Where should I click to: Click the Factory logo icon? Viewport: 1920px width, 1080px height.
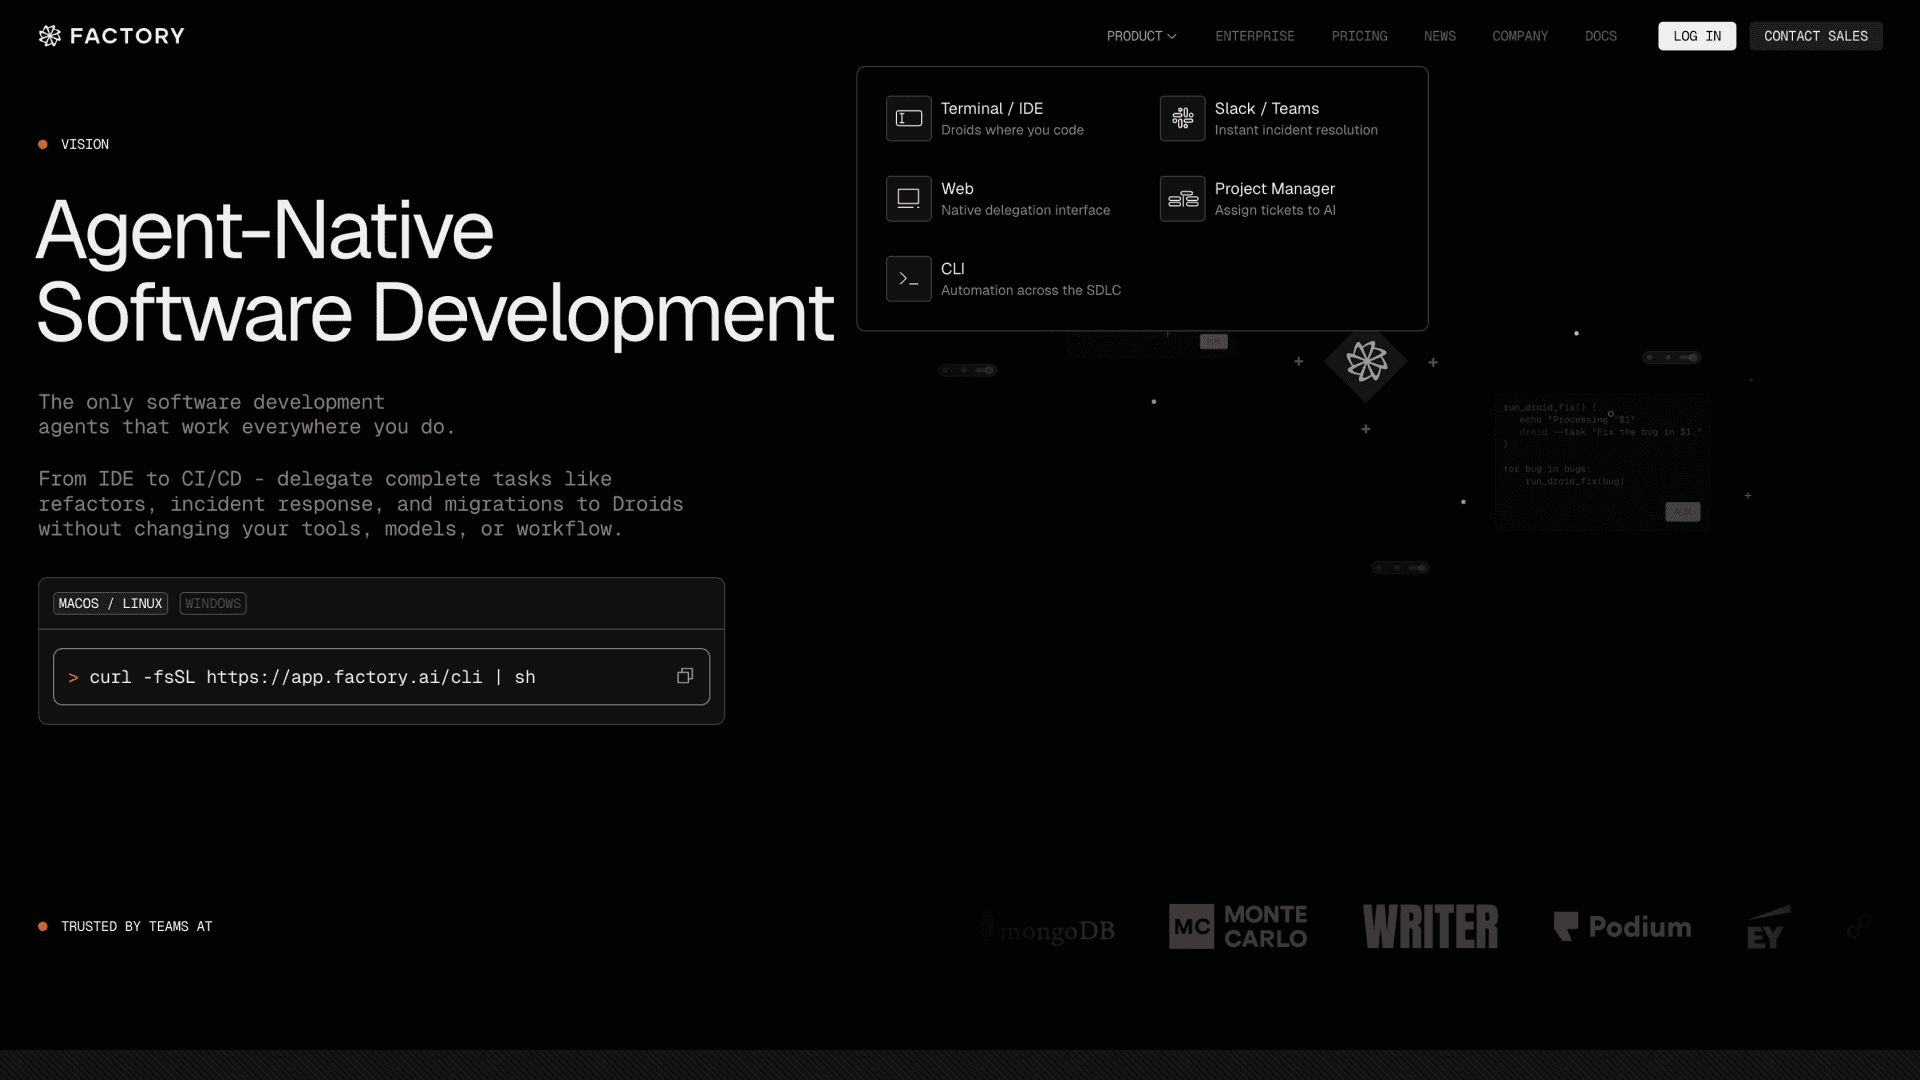pos(50,36)
